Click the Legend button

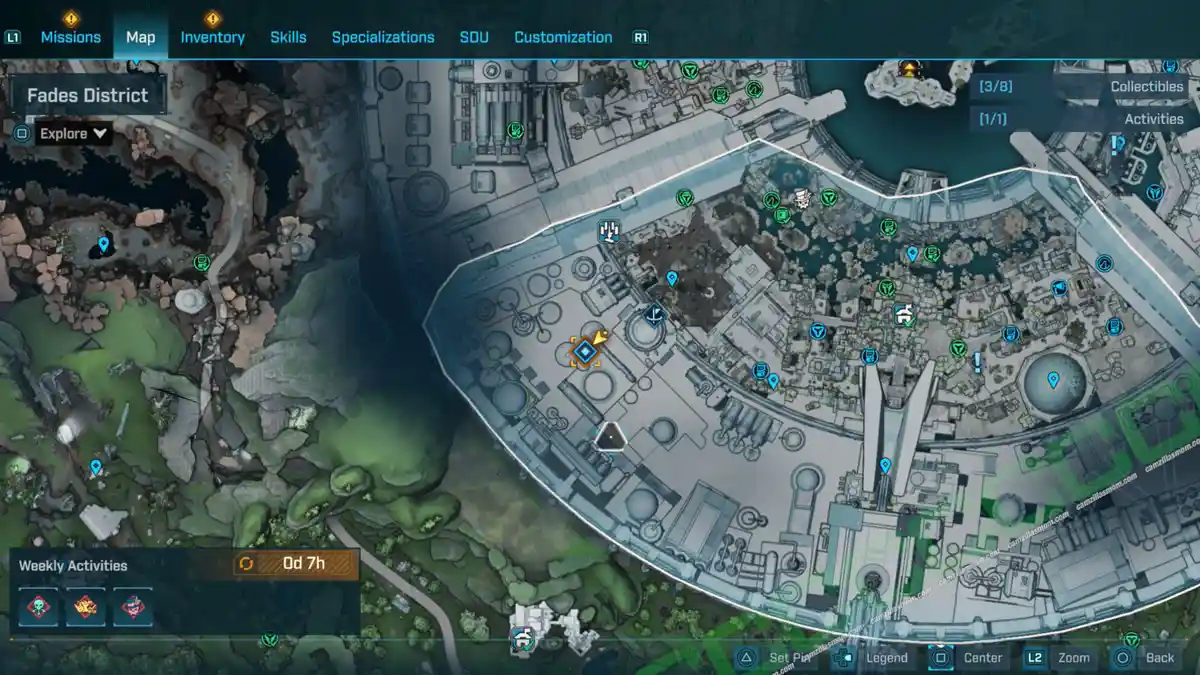tap(884, 658)
